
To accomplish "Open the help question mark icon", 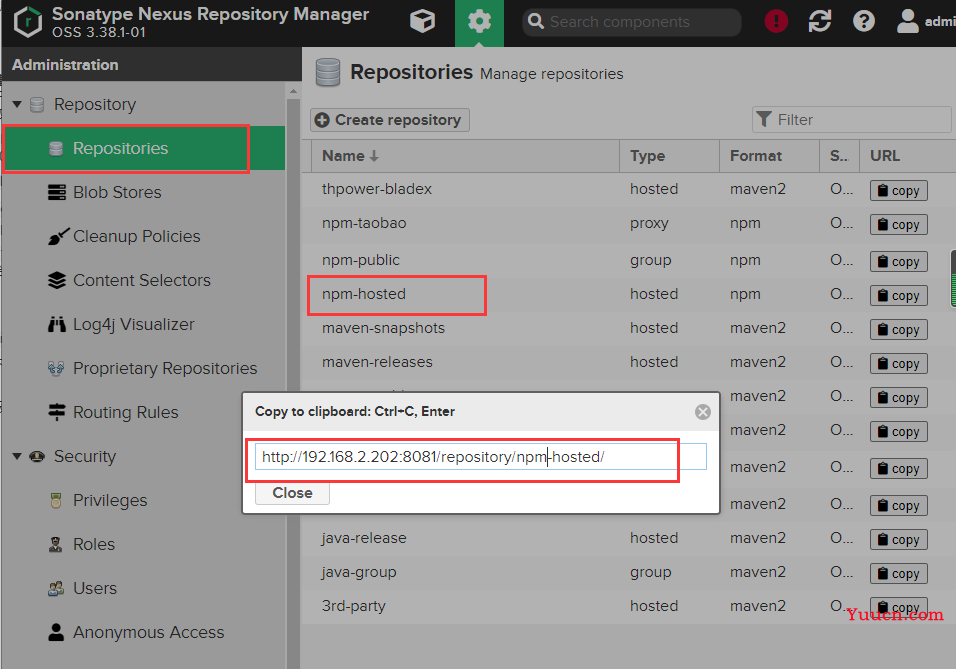I will pyautogui.click(x=863, y=21).
